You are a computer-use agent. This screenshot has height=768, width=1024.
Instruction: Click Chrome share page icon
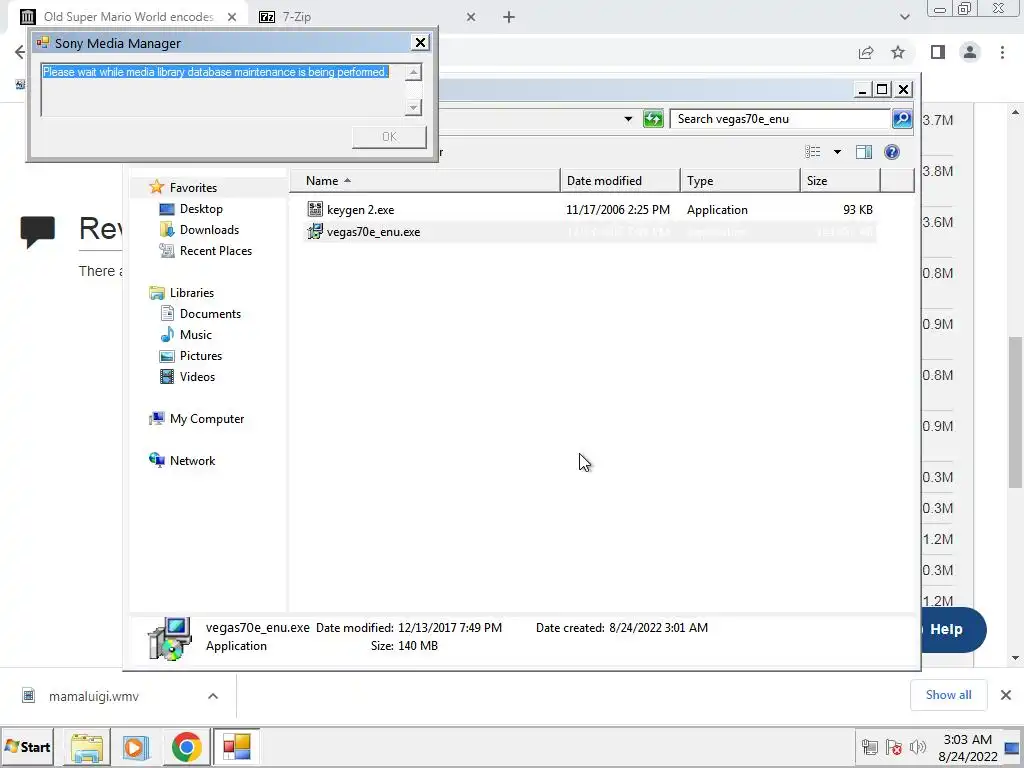(x=866, y=52)
